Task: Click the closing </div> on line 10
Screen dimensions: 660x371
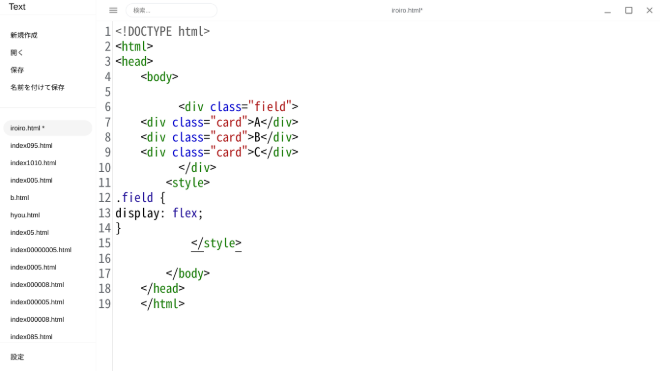Action: (x=197, y=168)
